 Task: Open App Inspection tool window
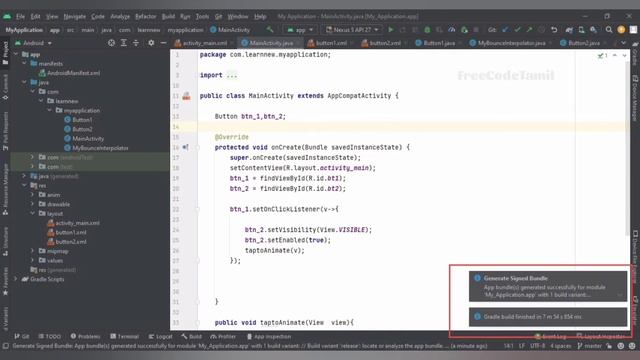pyautogui.click(x=269, y=337)
